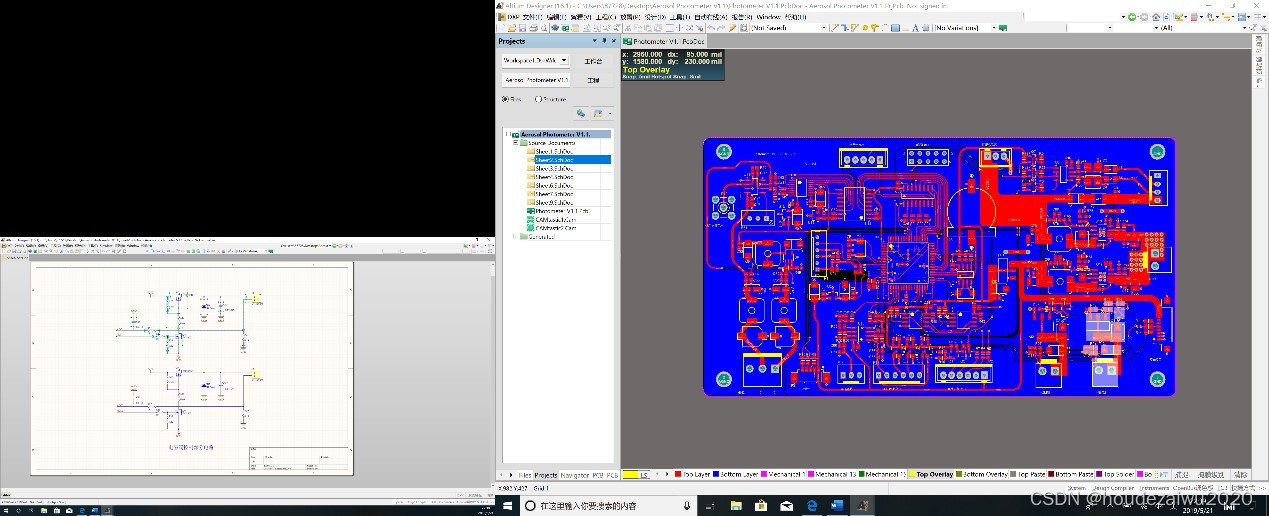
Task: Switch to the Photometer V1.1 PcbDoc document tab
Action: point(664,41)
